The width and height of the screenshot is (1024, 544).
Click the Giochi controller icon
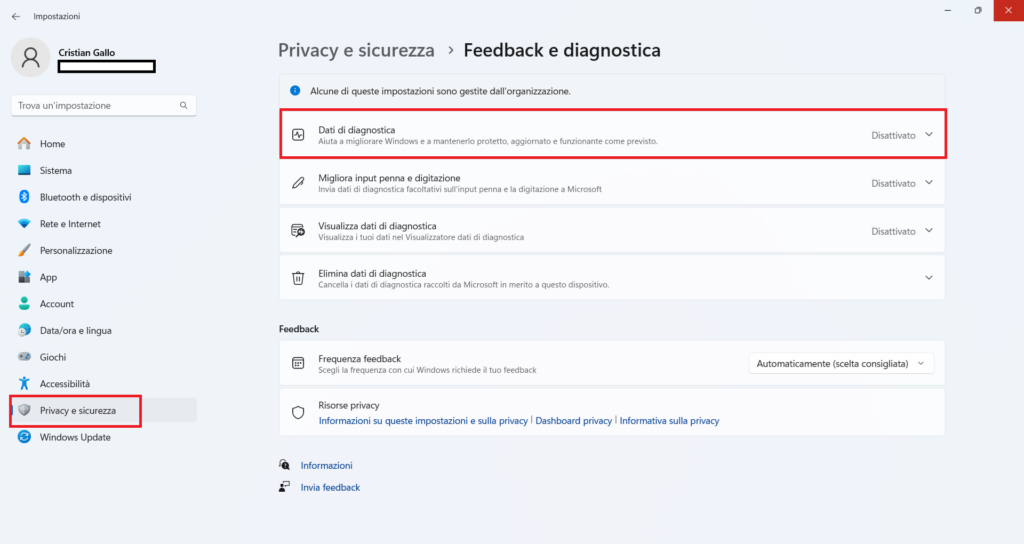pyautogui.click(x=25, y=357)
